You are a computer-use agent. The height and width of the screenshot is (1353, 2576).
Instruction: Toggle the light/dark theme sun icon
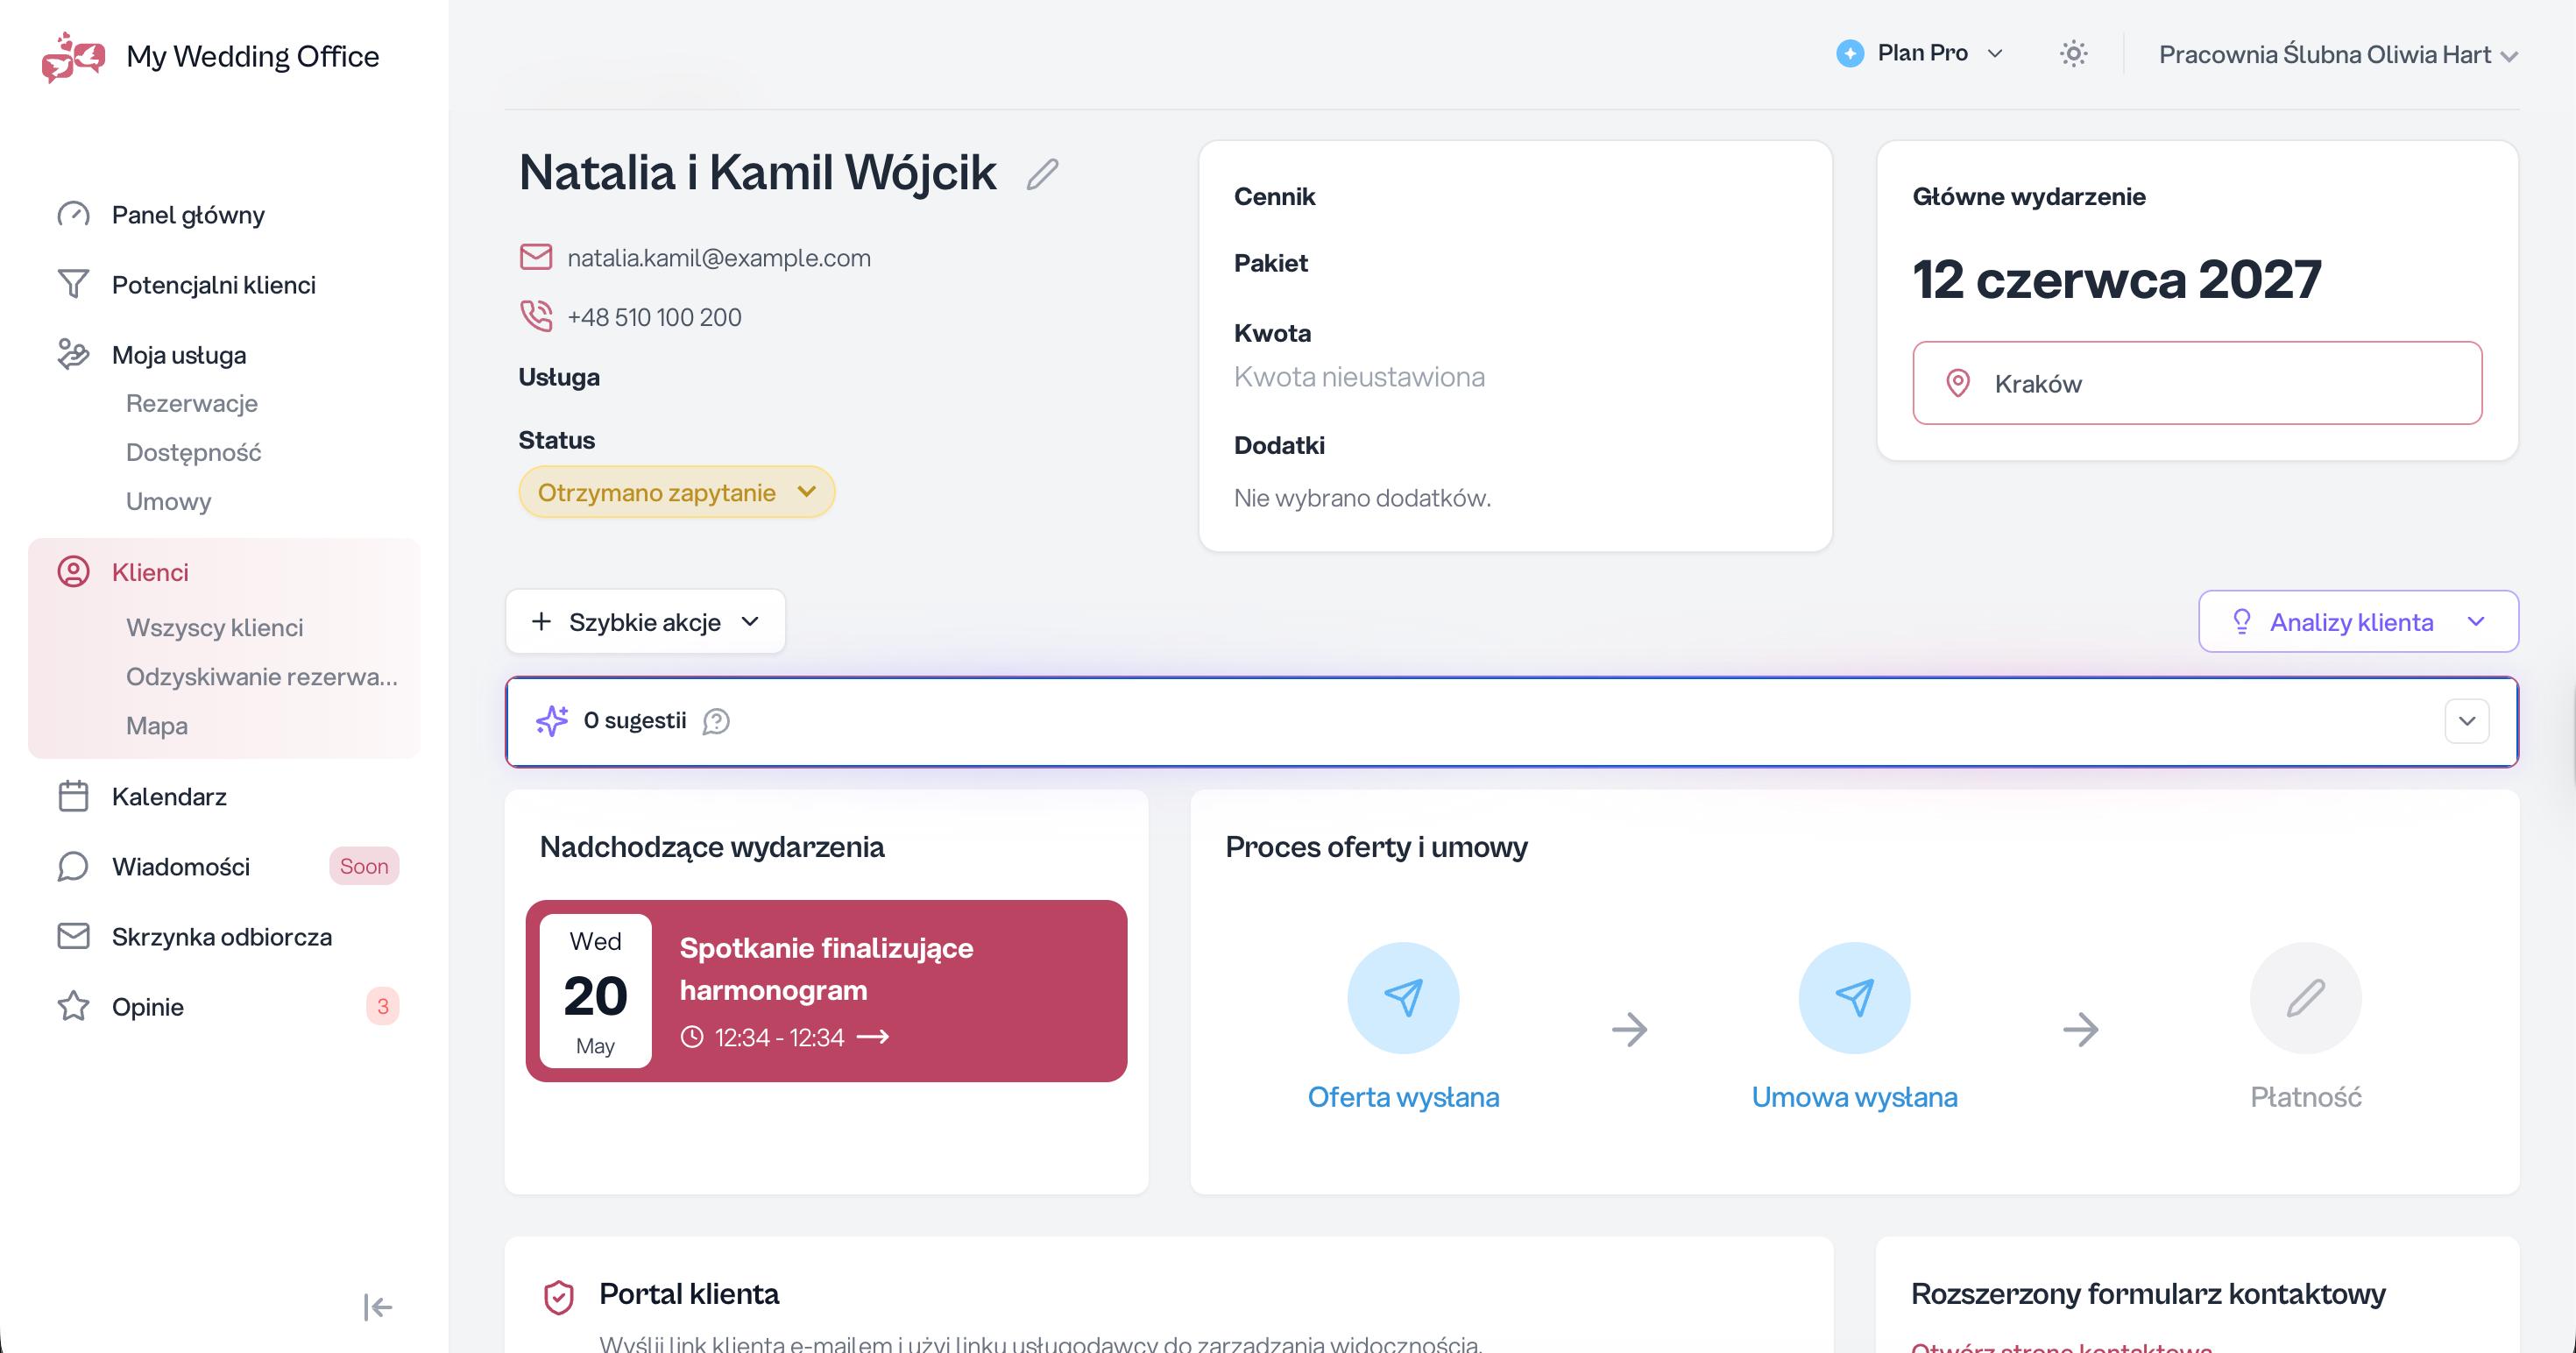point(2073,54)
